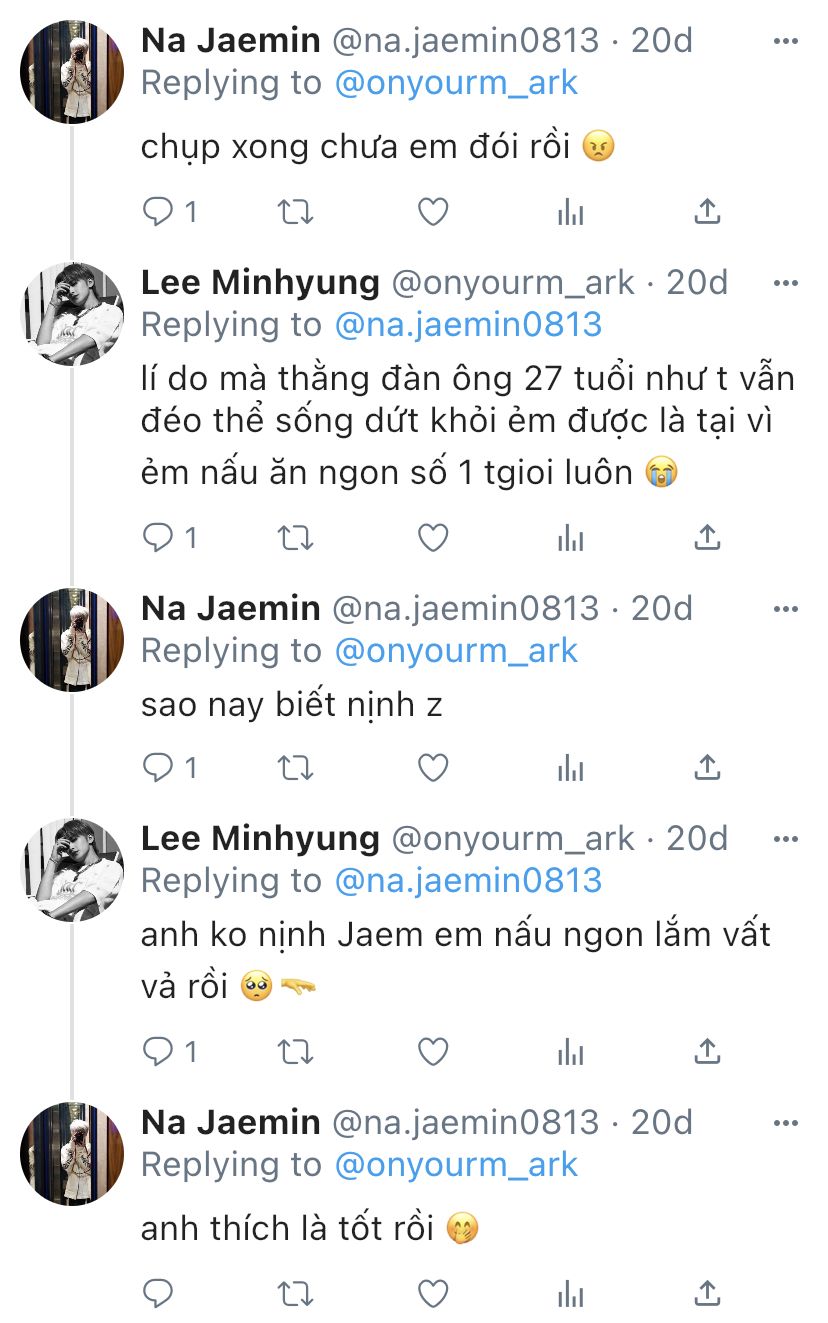Open @na.jaemin0813 link in 'lí do mà' reply
Viewport: 828px width, 1323px height.
[x=469, y=324]
